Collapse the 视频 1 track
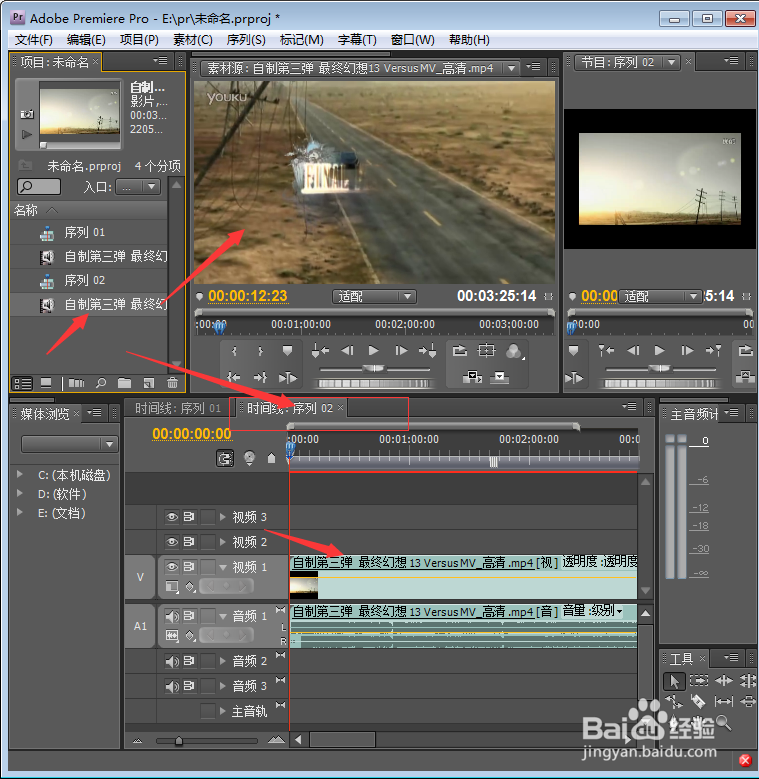759x779 pixels. (x=223, y=567)
